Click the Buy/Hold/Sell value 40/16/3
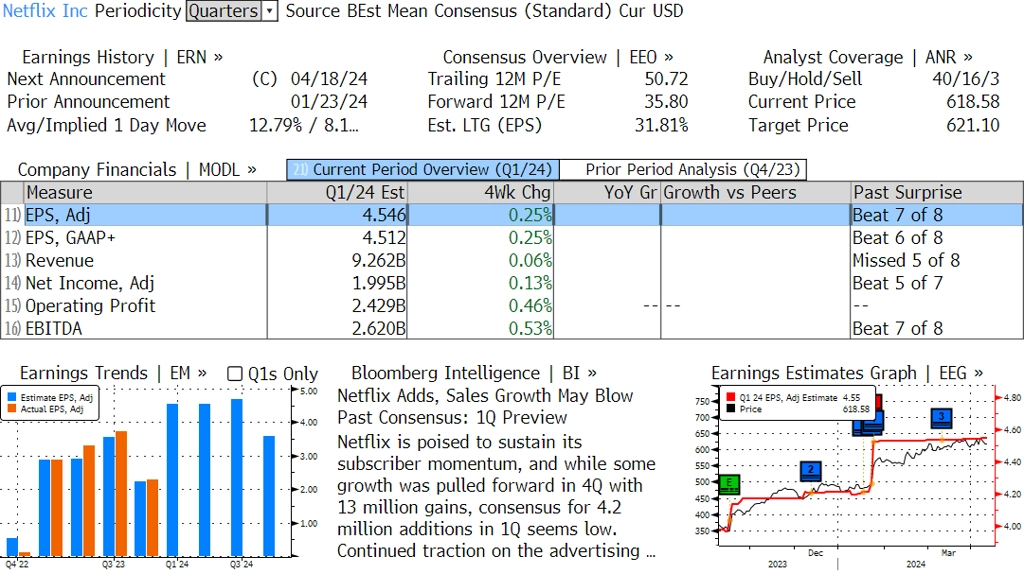Image resolution: width=1024 pixels, height=574 pixels. pos(966,79)
